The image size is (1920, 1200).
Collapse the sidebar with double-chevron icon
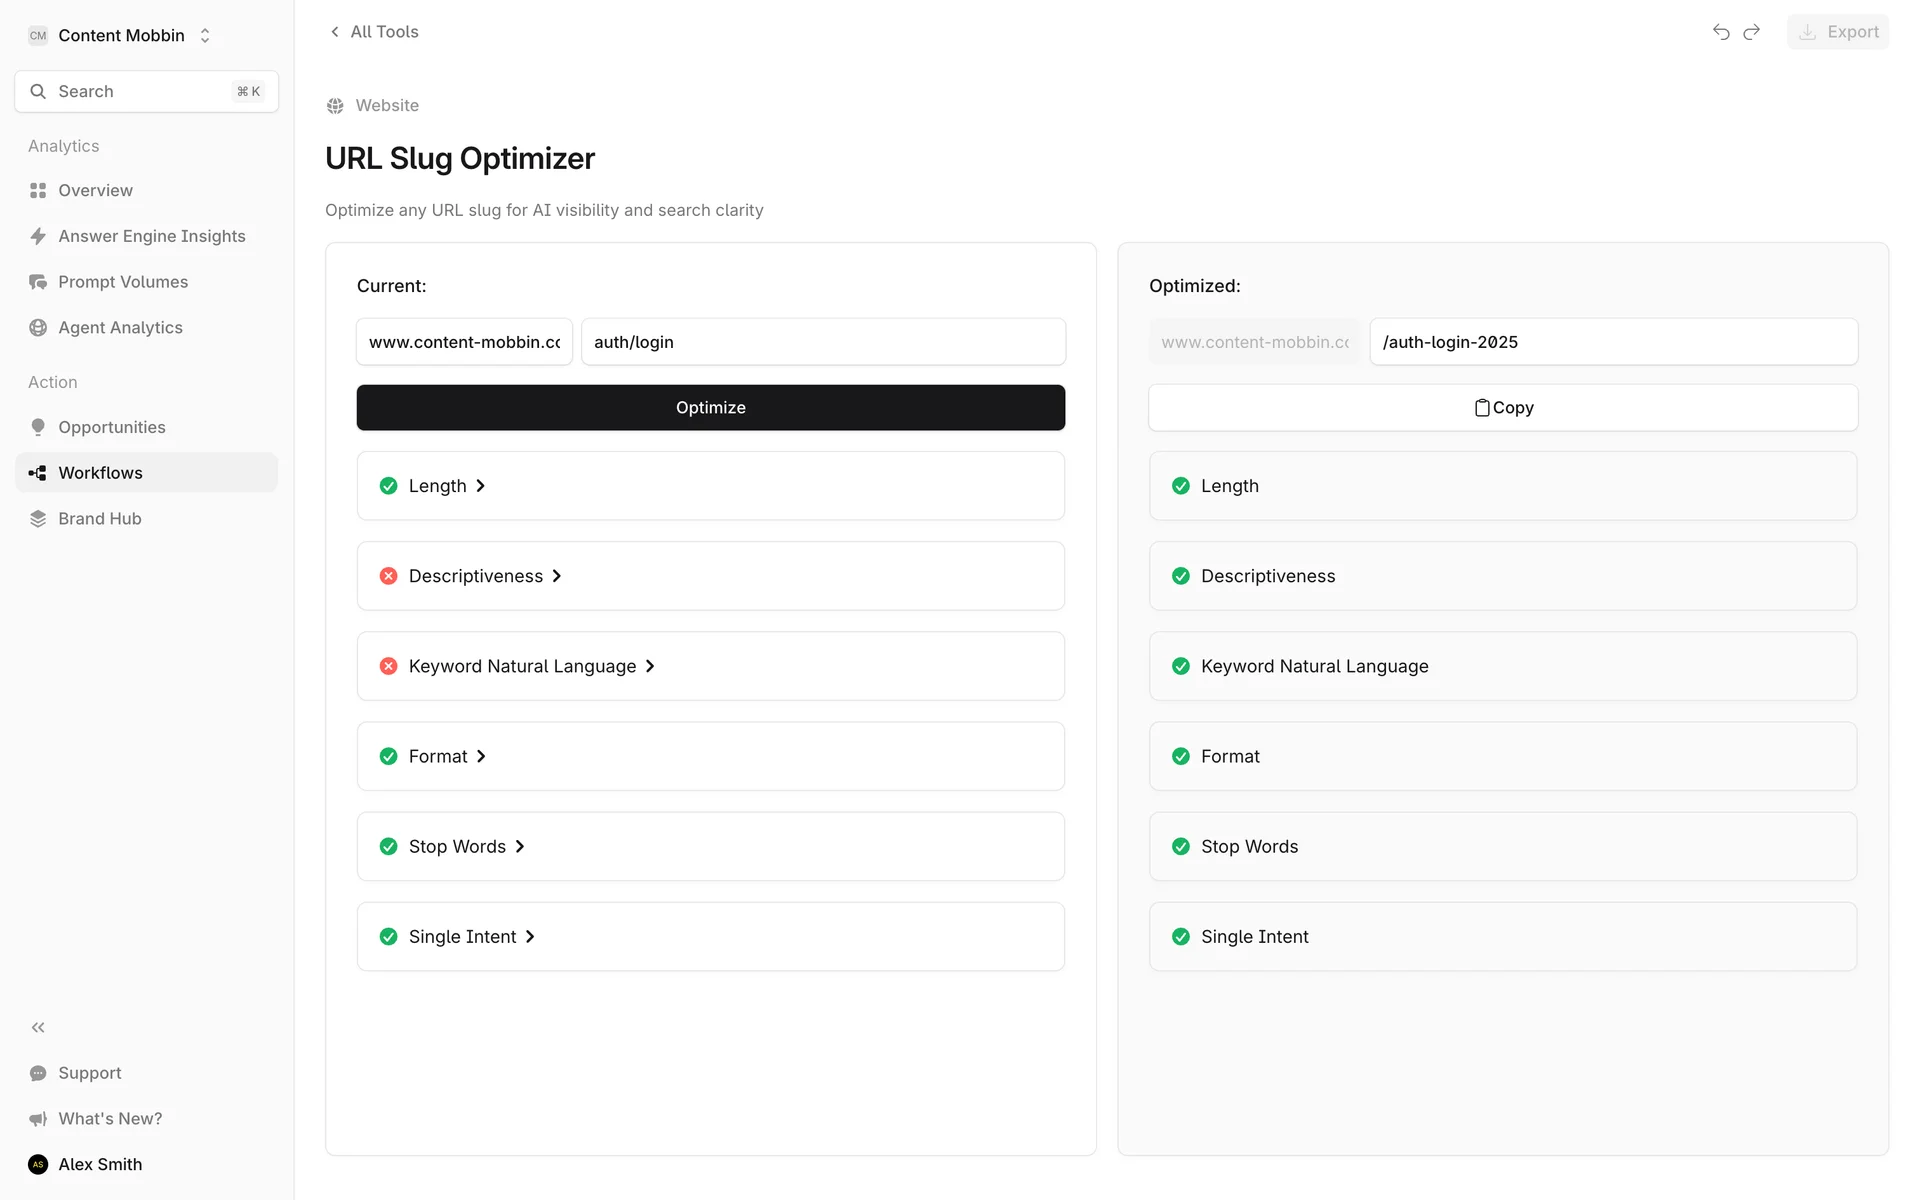[38, 1027]
